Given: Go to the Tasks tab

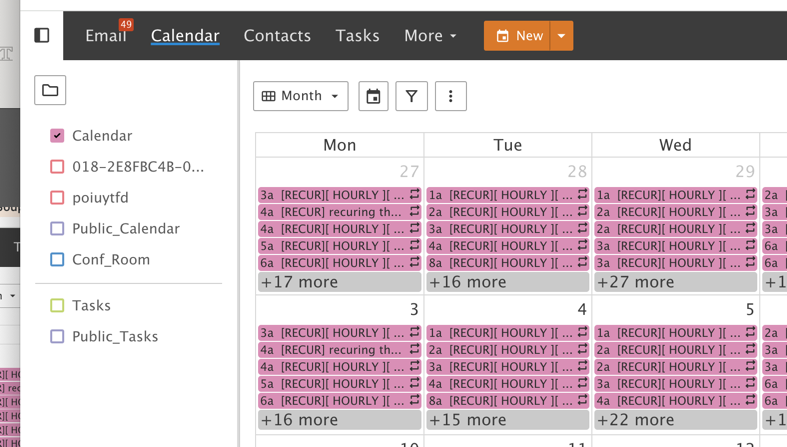Looking at the screenshot, I should pyautogui.click(x=357, y=36).
